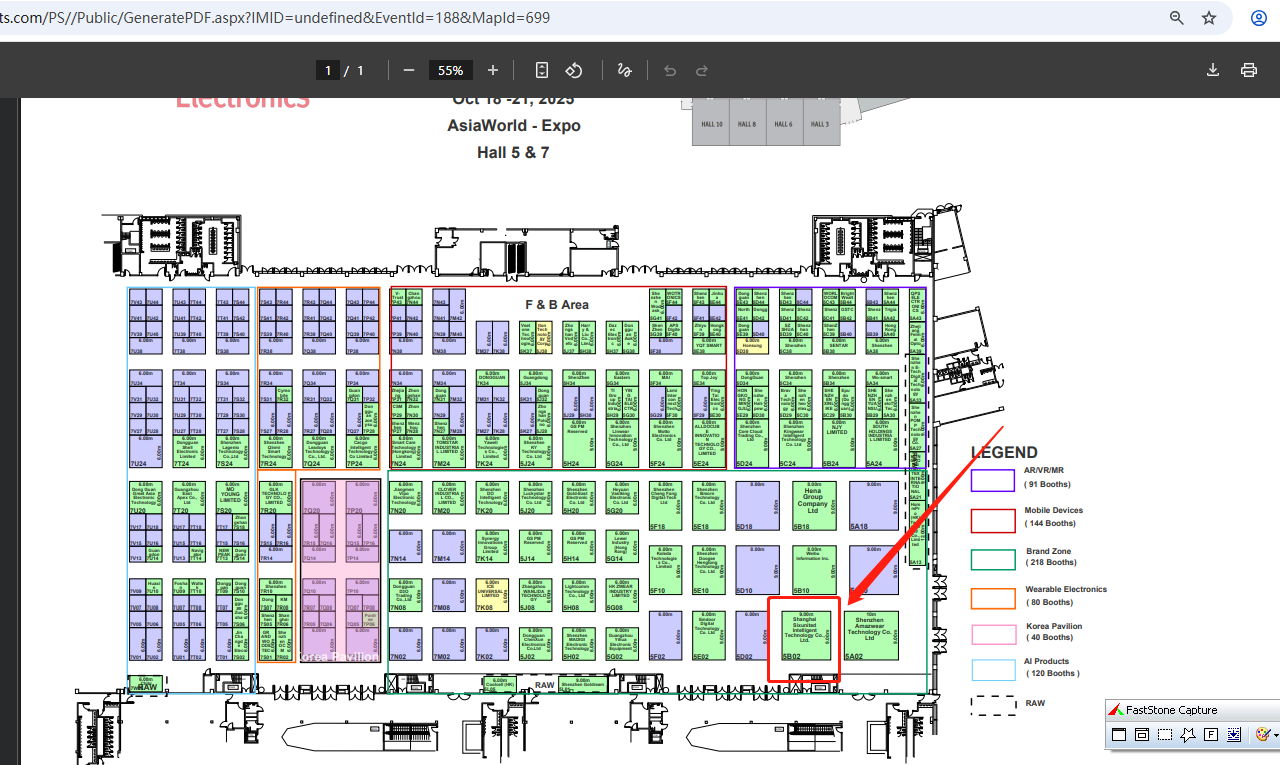1280x765 pixels.
Task: Click Mobile Devices red legend swatch
Action: (992, 520)
